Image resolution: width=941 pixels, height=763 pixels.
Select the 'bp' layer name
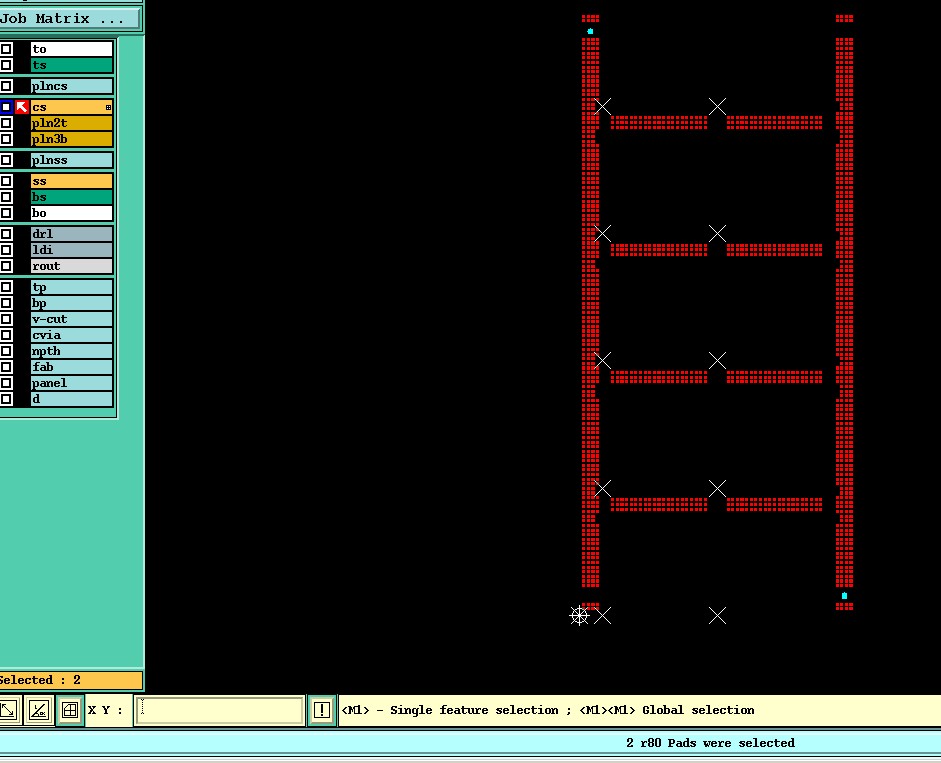[71, 303]
